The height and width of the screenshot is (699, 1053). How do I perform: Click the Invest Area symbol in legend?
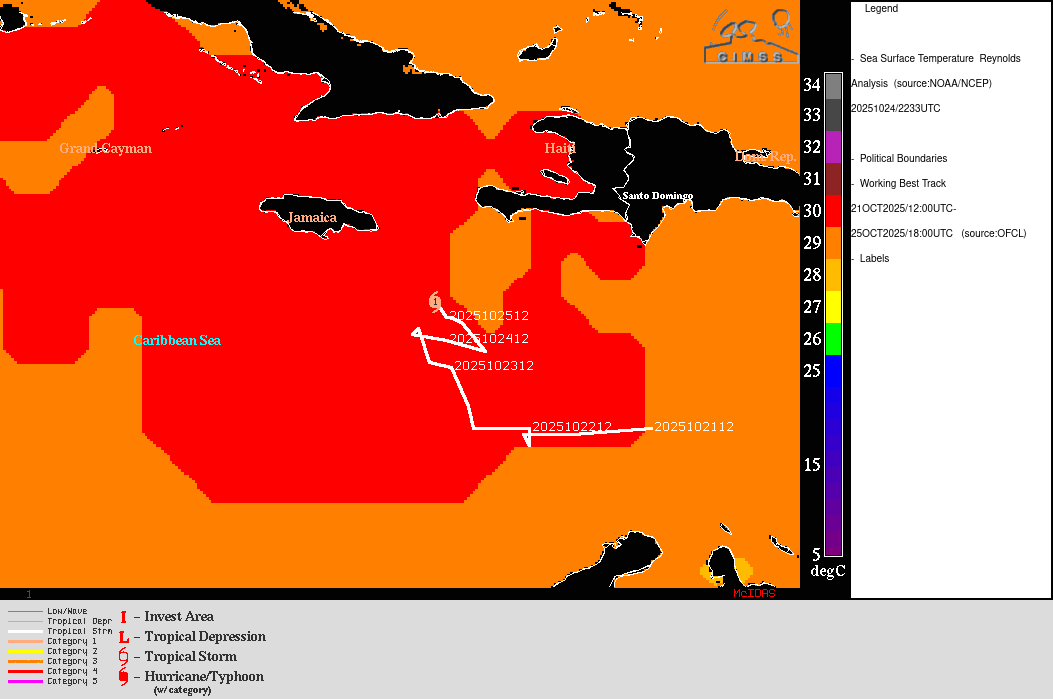pos(123,617)
